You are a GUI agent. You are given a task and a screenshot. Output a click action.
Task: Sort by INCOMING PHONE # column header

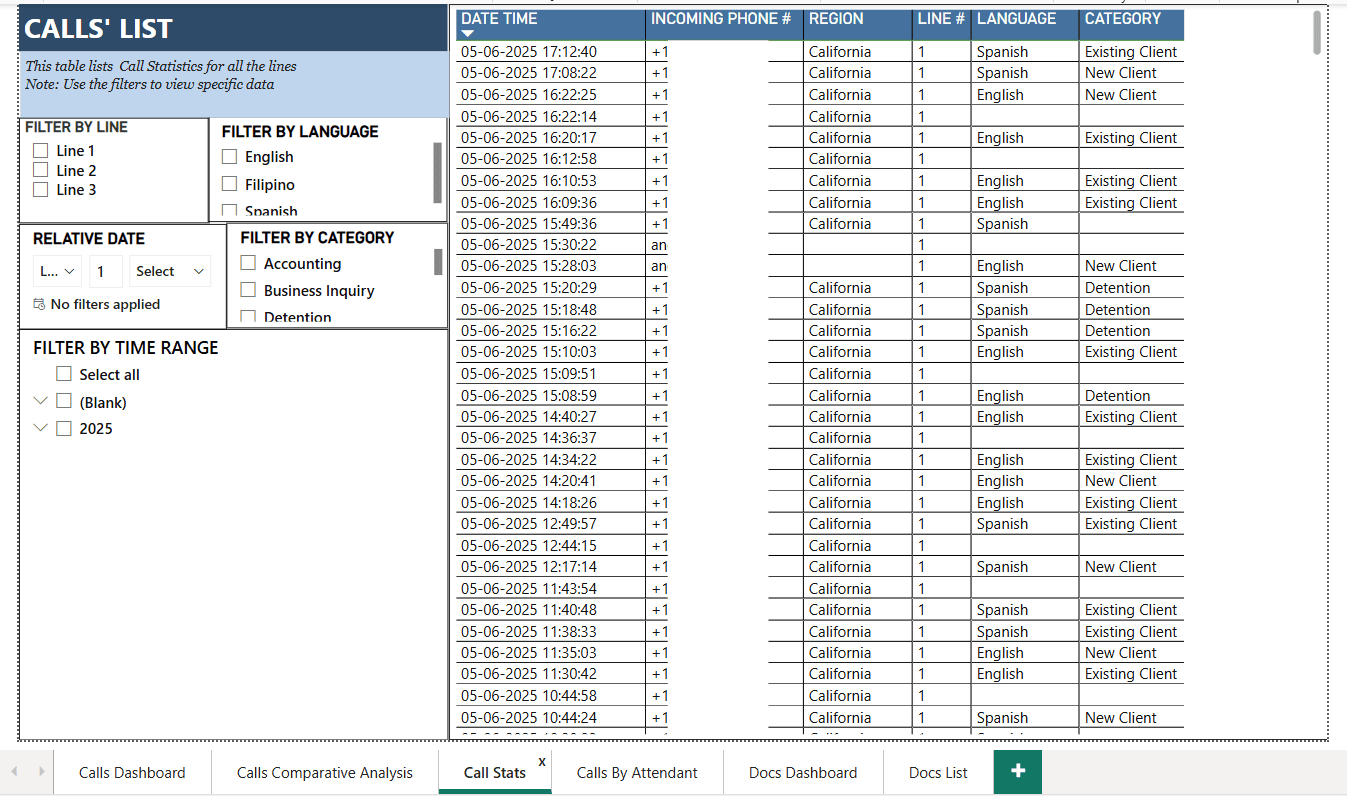click(721, 18)
